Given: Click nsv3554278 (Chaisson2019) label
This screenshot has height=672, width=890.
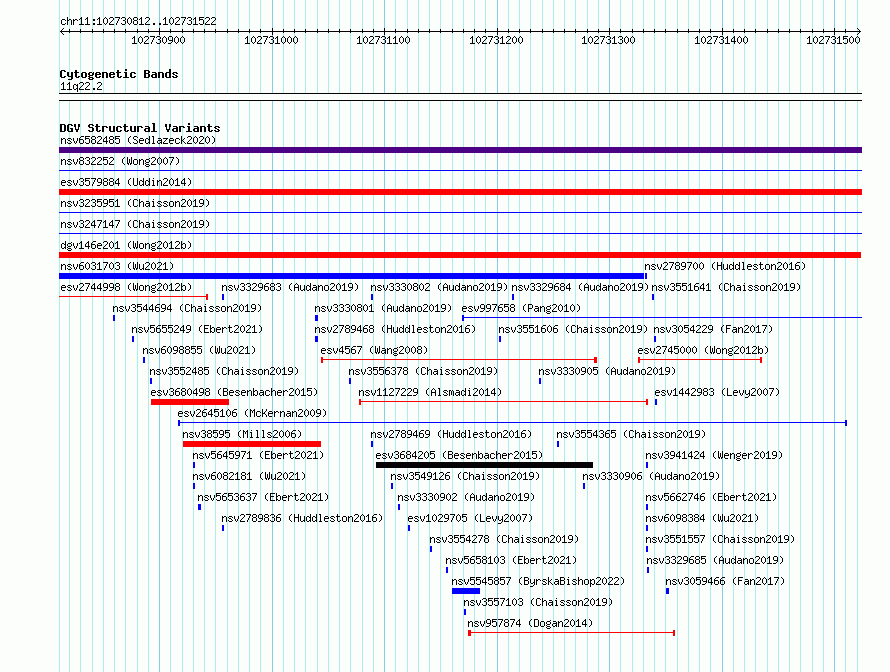Looking at the screenshot, I should pos(504,539).
